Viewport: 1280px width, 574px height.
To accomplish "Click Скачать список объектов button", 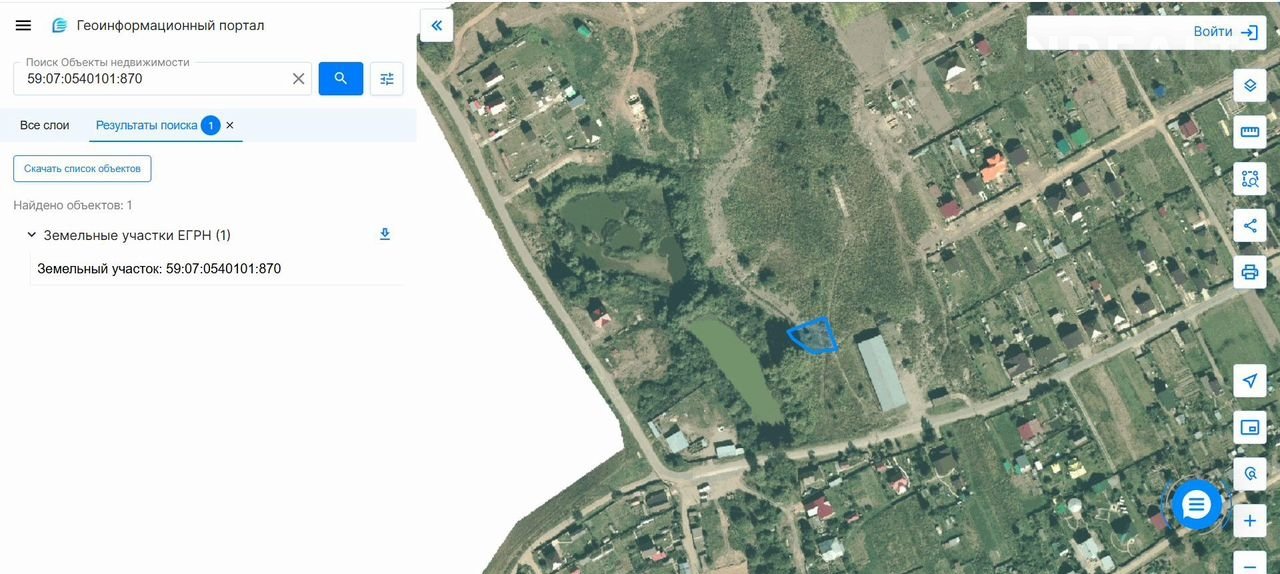I will (82, 169).
